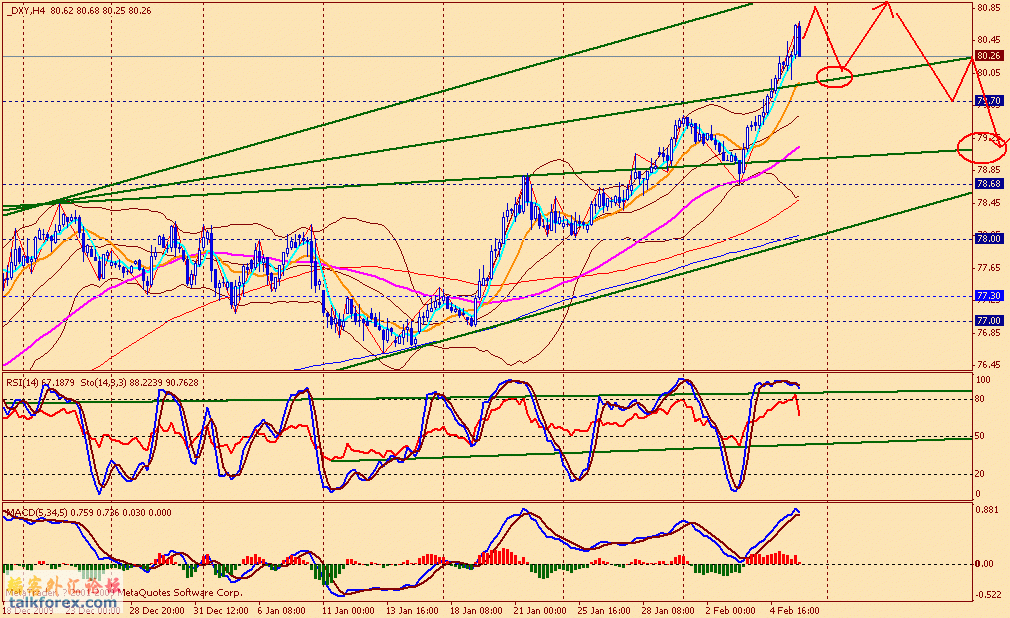Click the 31 Dec 12:00 time label

point(221,611)
